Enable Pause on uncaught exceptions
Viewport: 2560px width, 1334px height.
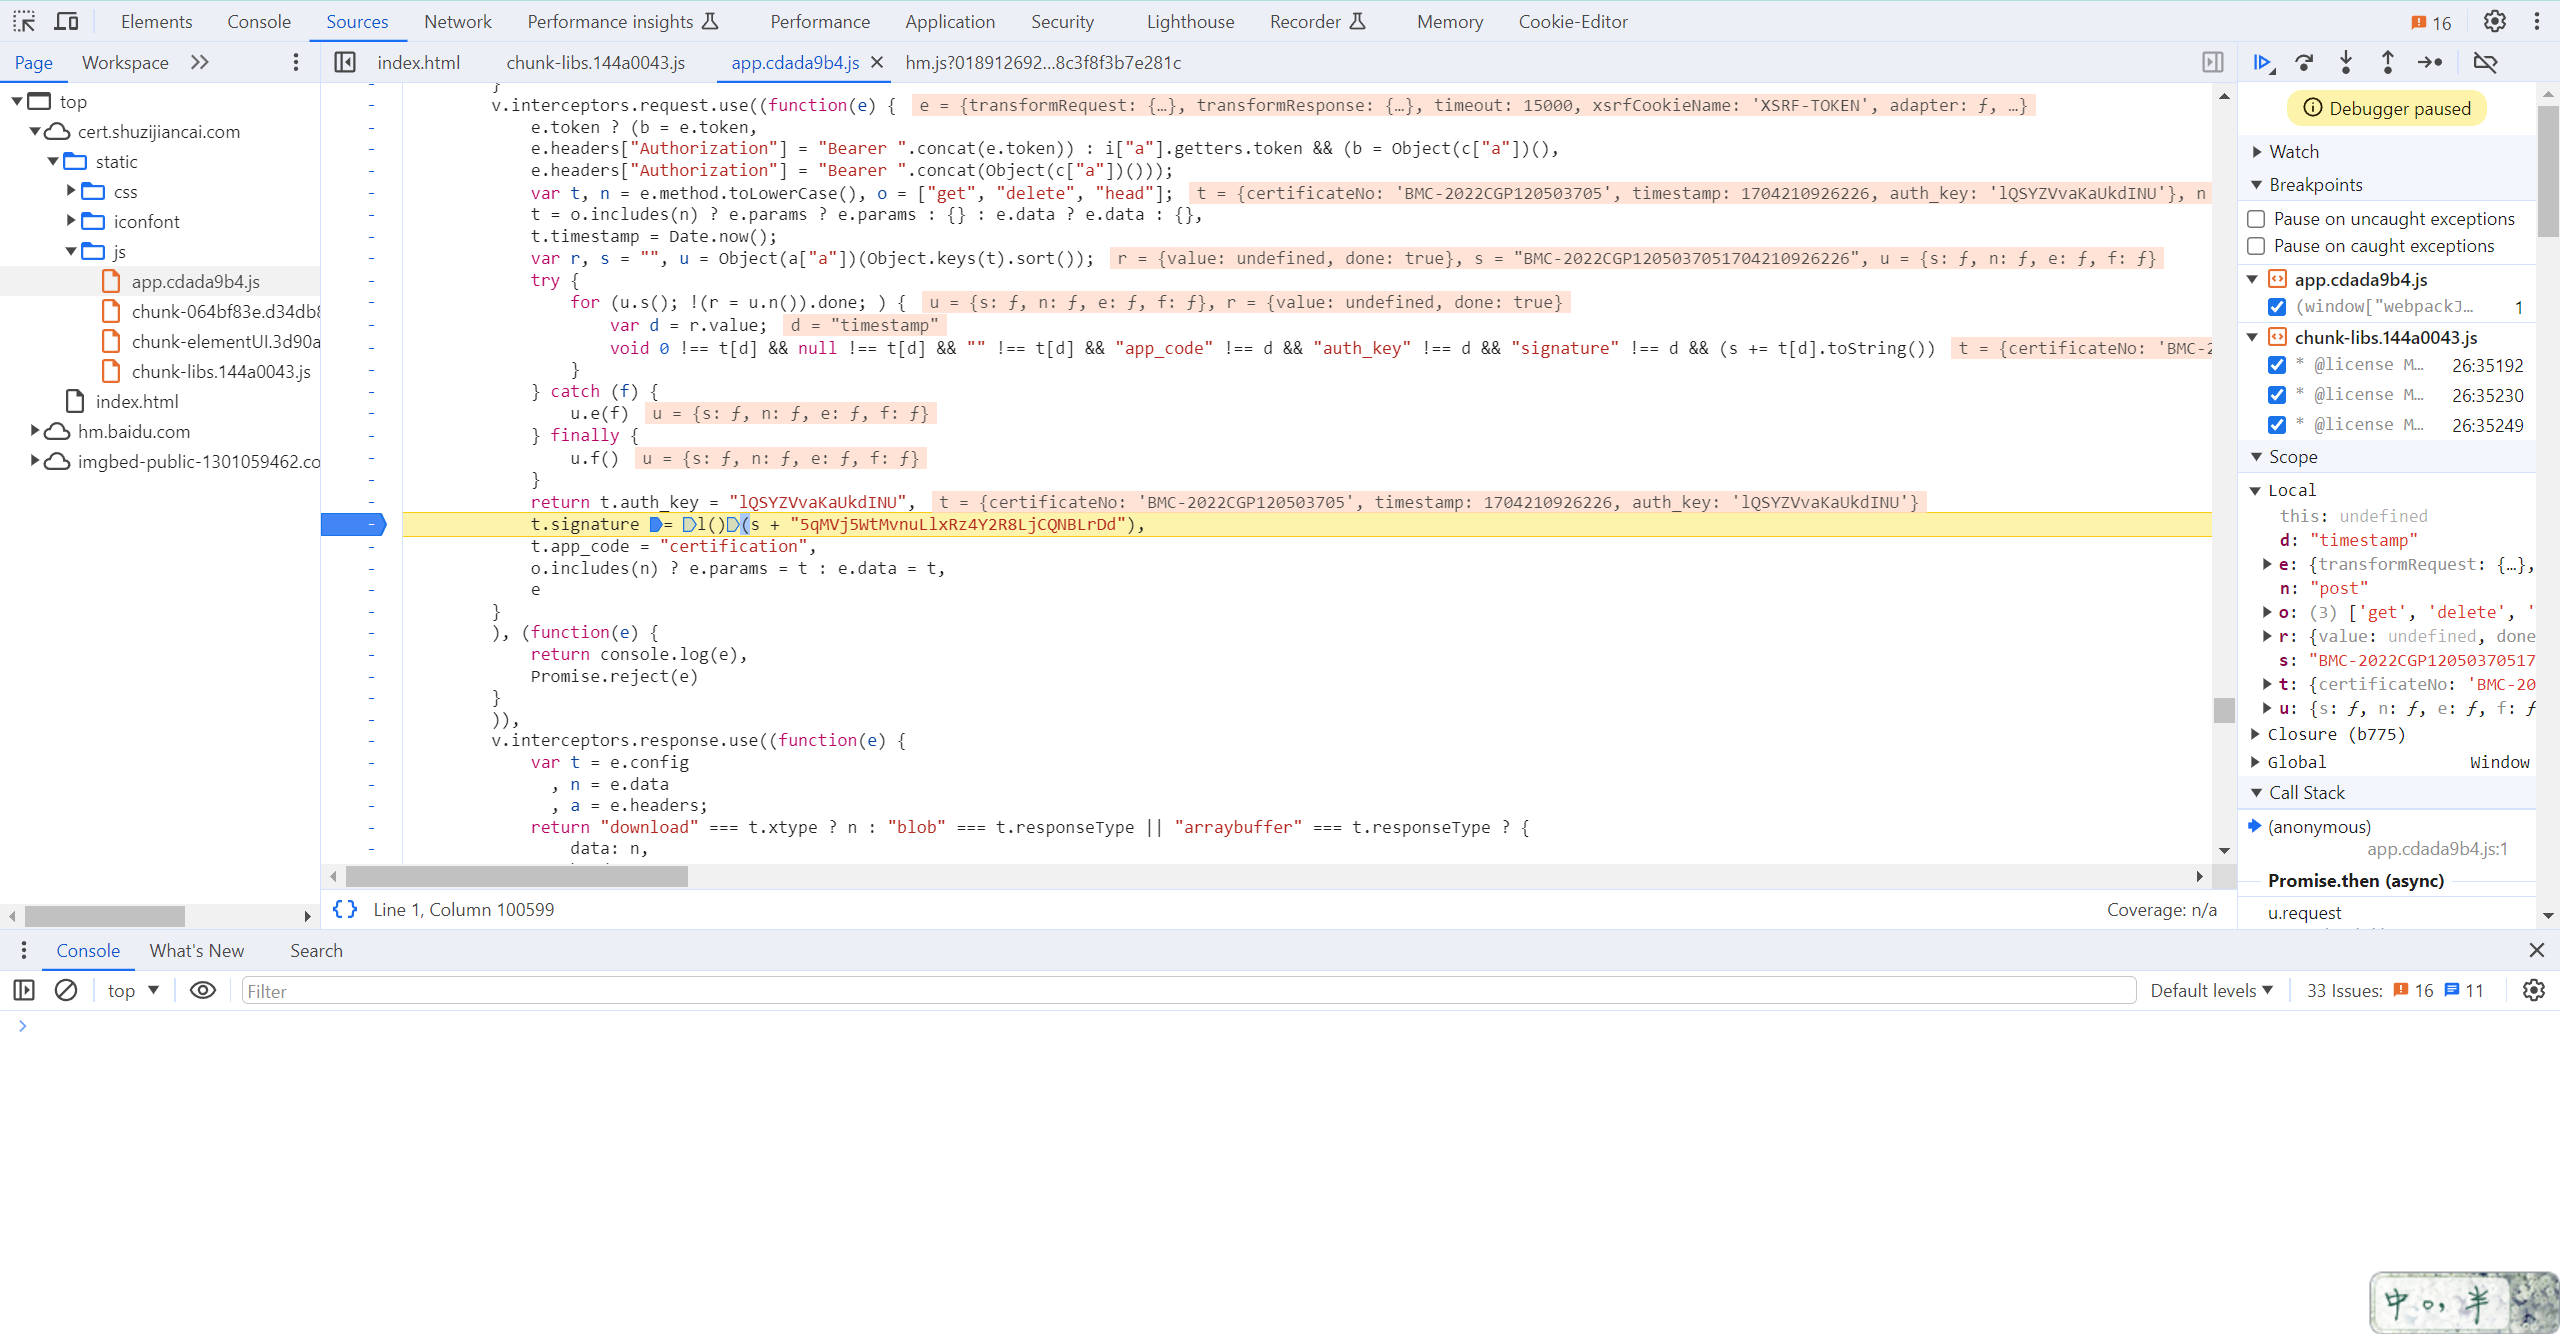pyautogui.click(x=2256, y=219)
